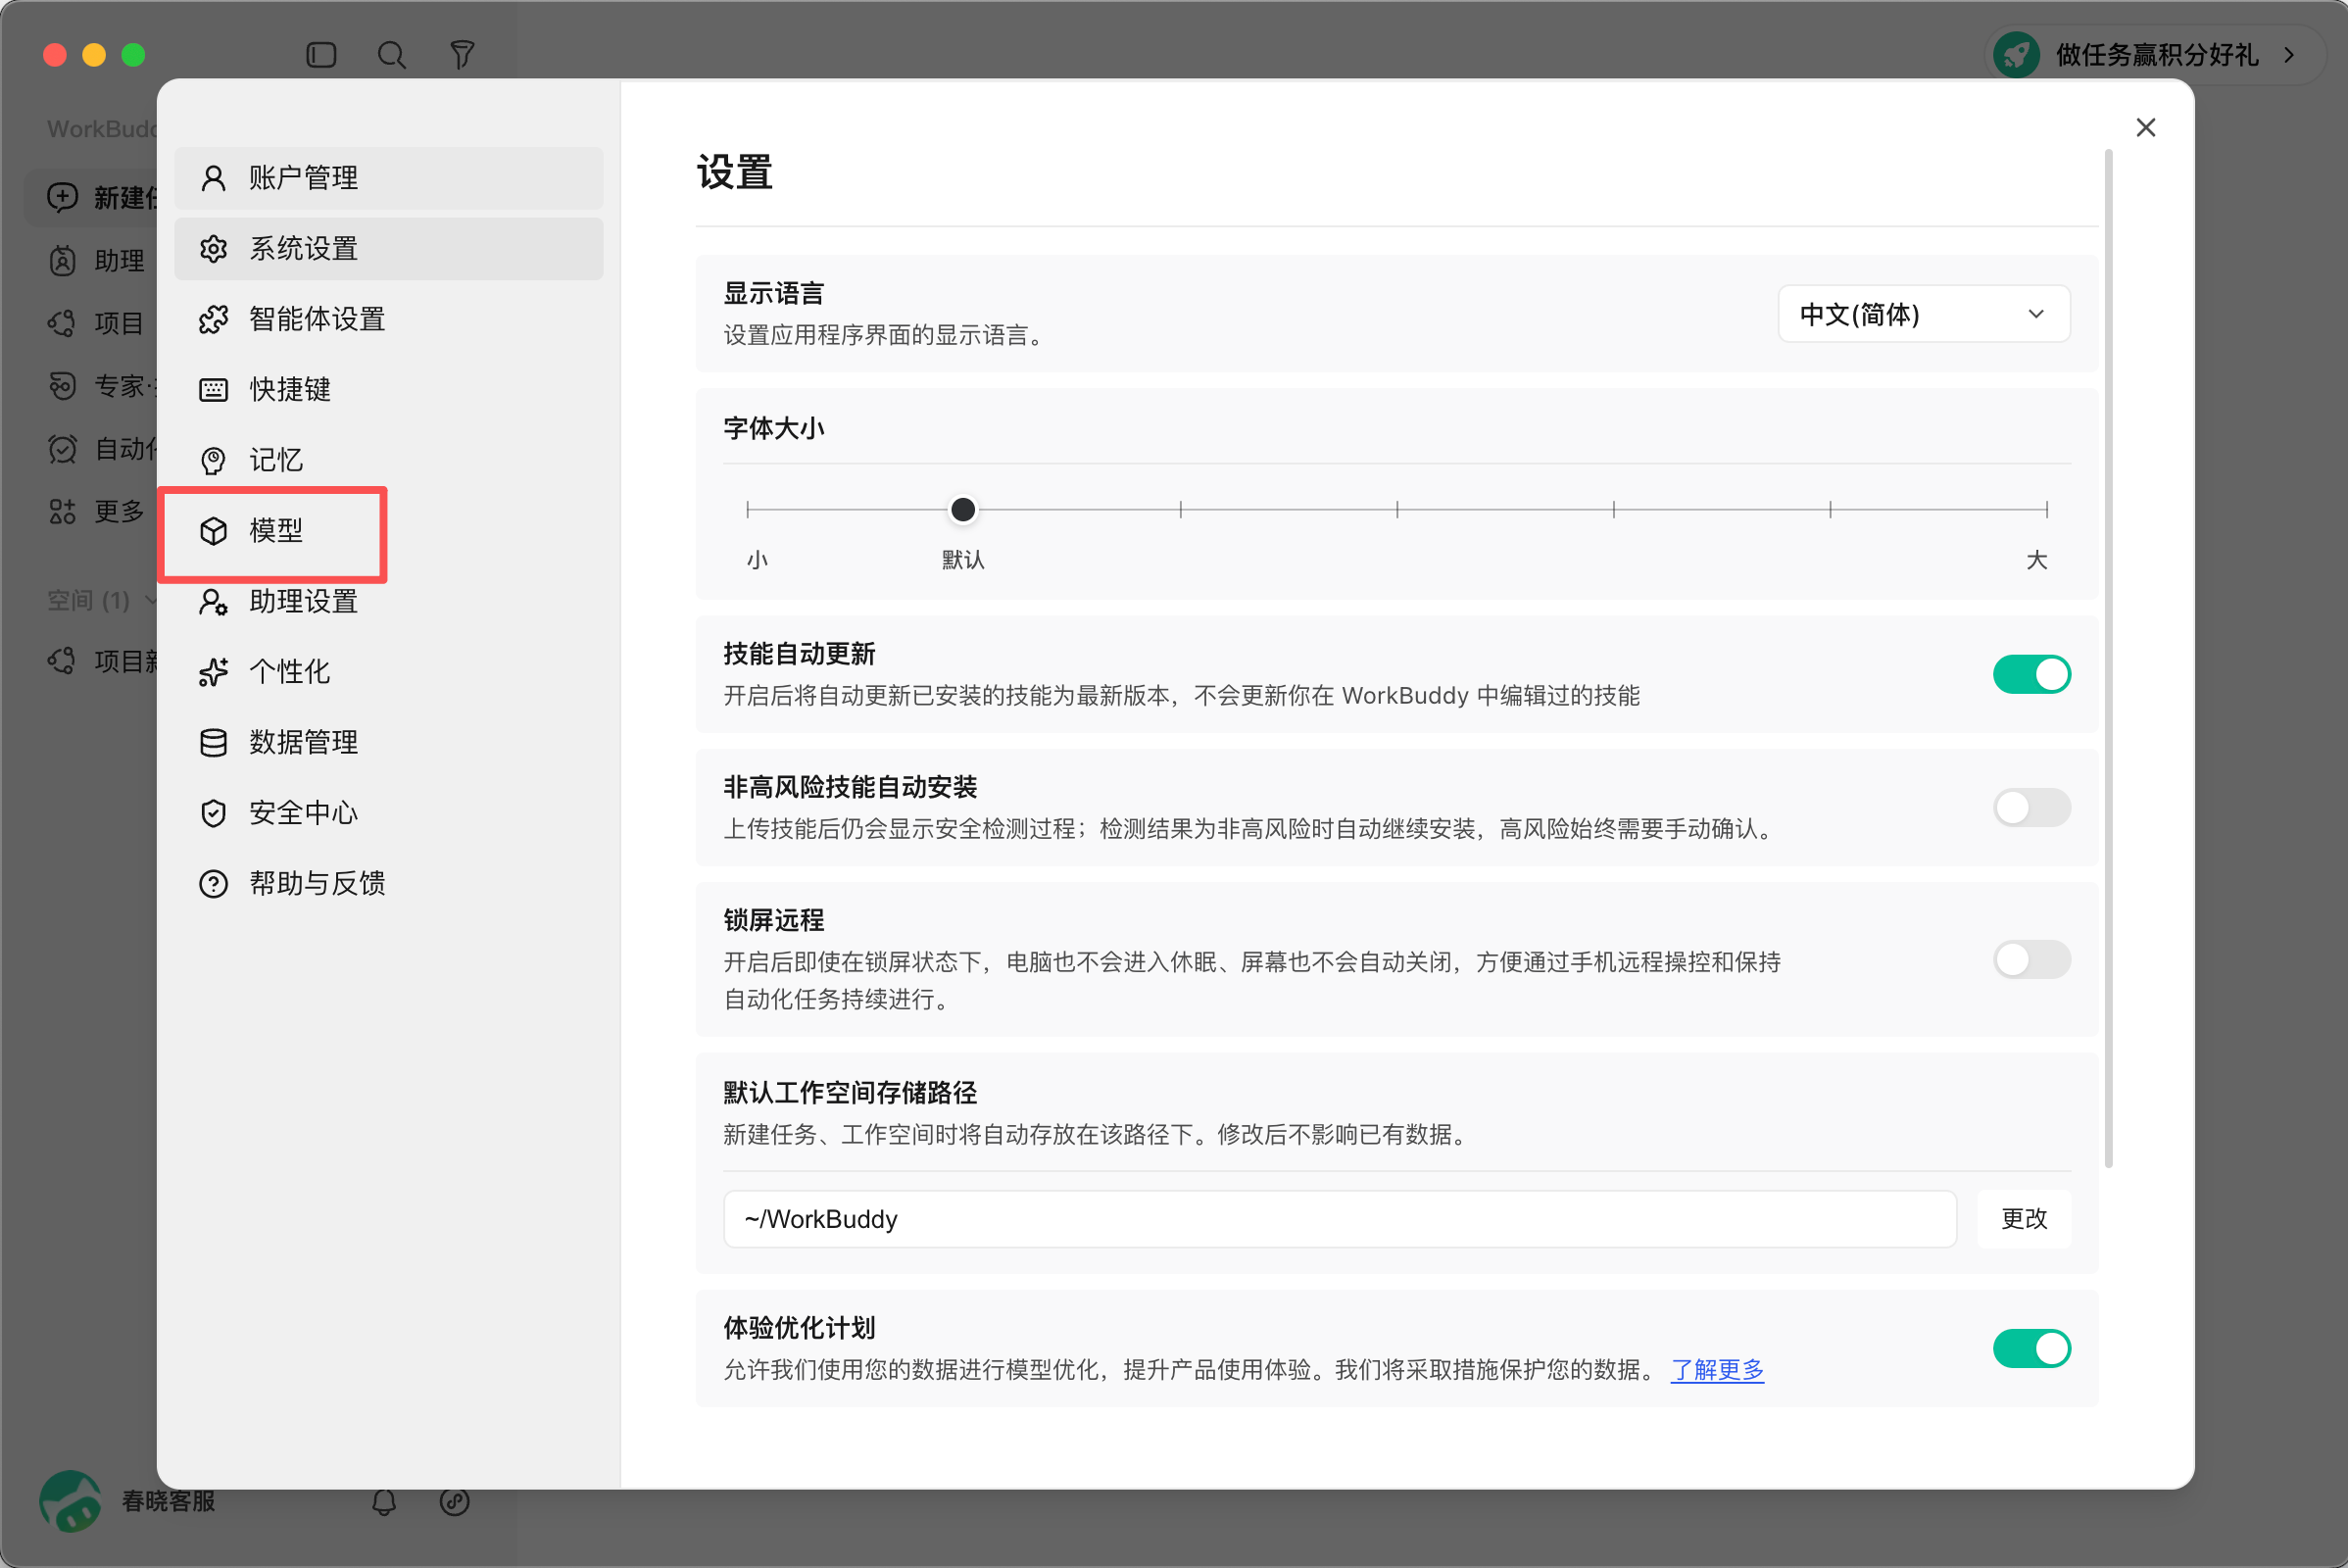Click the question mark icon for 帮助与反馈

pos(213,884)
